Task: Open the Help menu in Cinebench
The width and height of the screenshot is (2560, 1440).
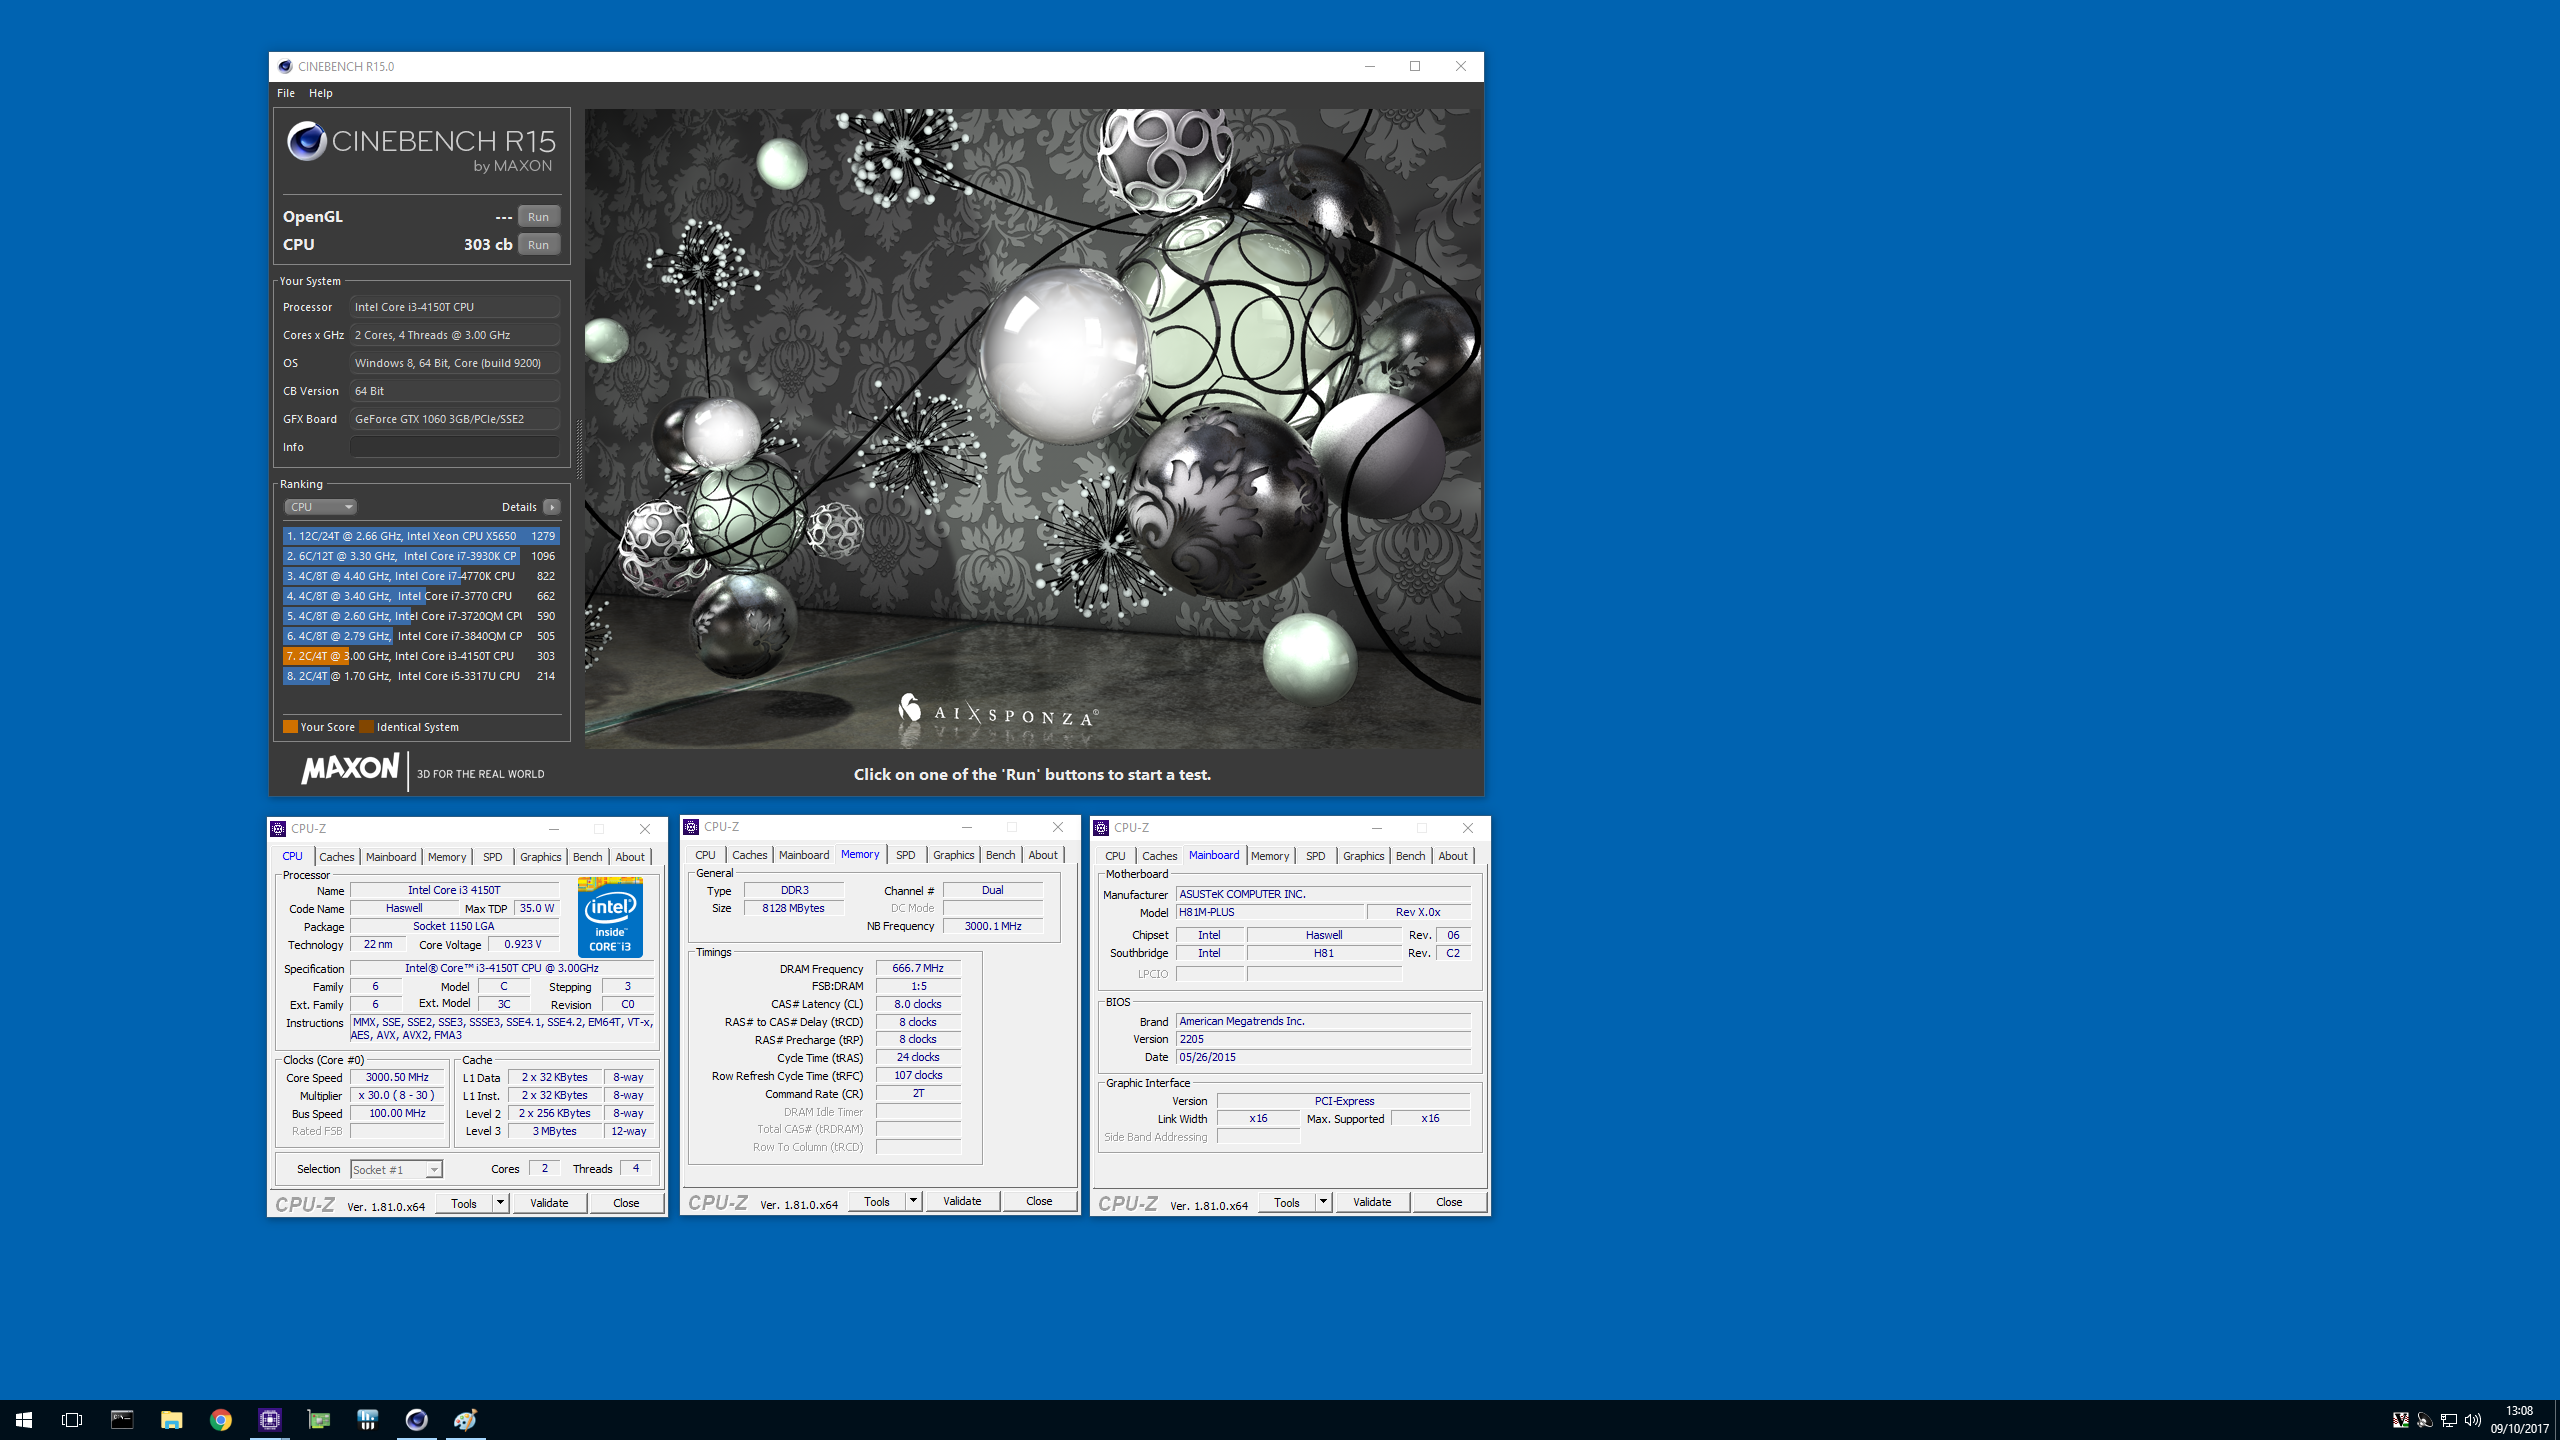Action: coord(320,93)
